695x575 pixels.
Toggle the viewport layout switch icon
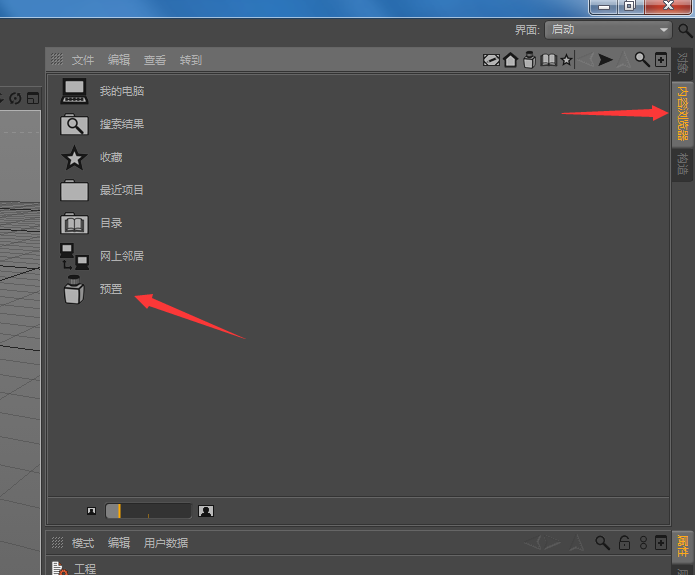33,98
